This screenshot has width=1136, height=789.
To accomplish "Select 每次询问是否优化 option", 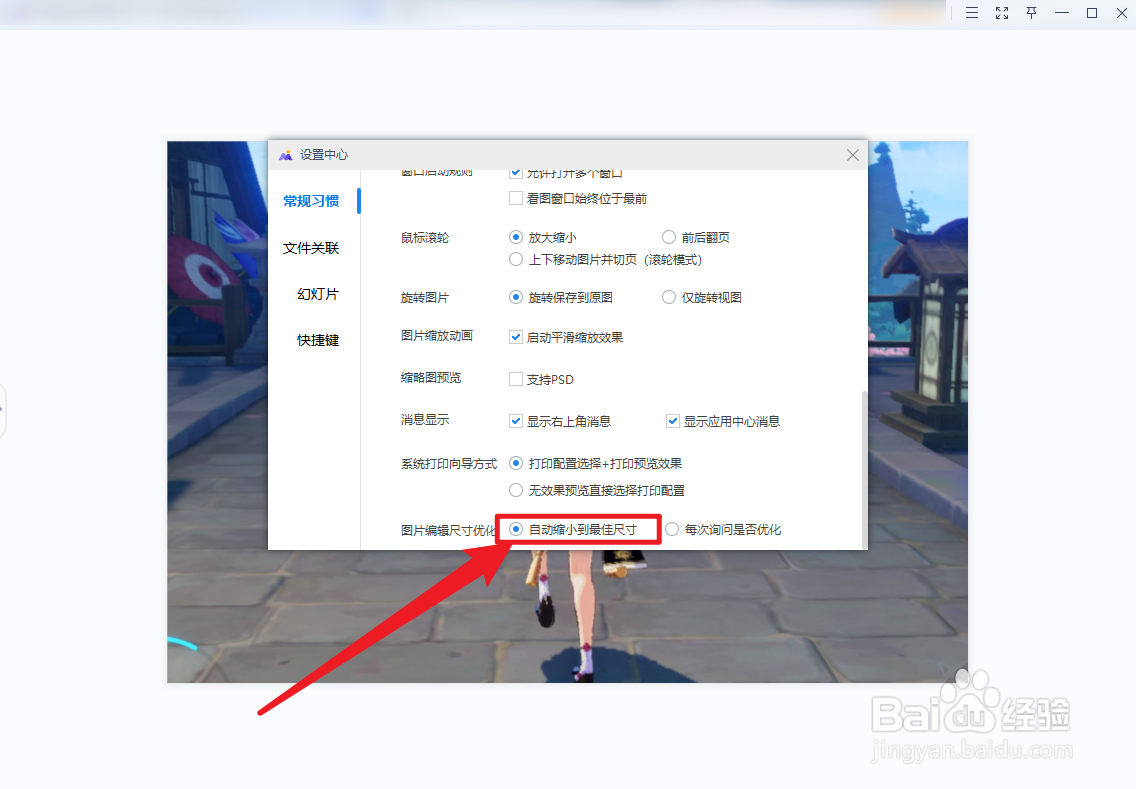I will [x=672, y=530].
